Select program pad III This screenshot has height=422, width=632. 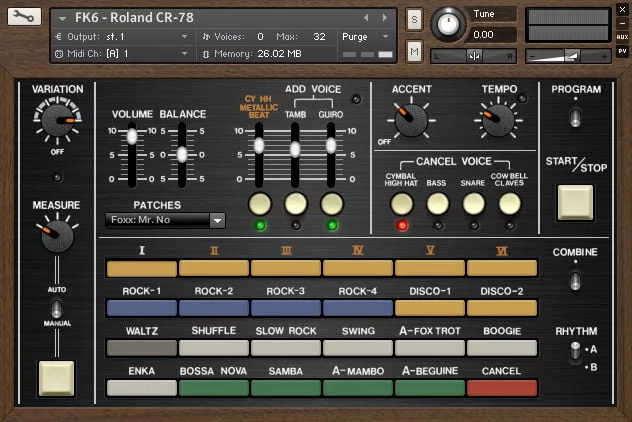[286, 268]
